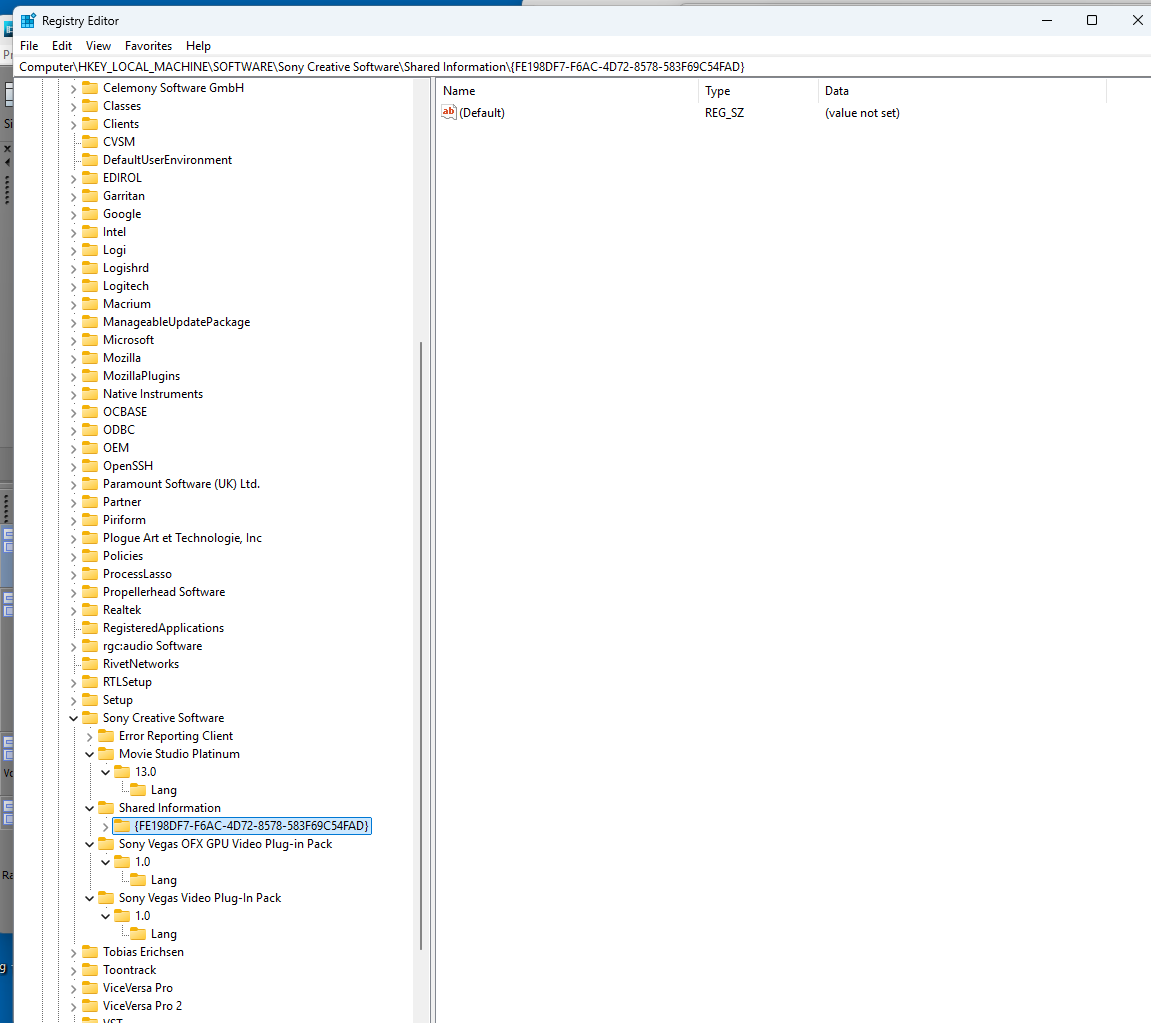Open the Edit menu
The image size is (1151, 1023).
62,45
